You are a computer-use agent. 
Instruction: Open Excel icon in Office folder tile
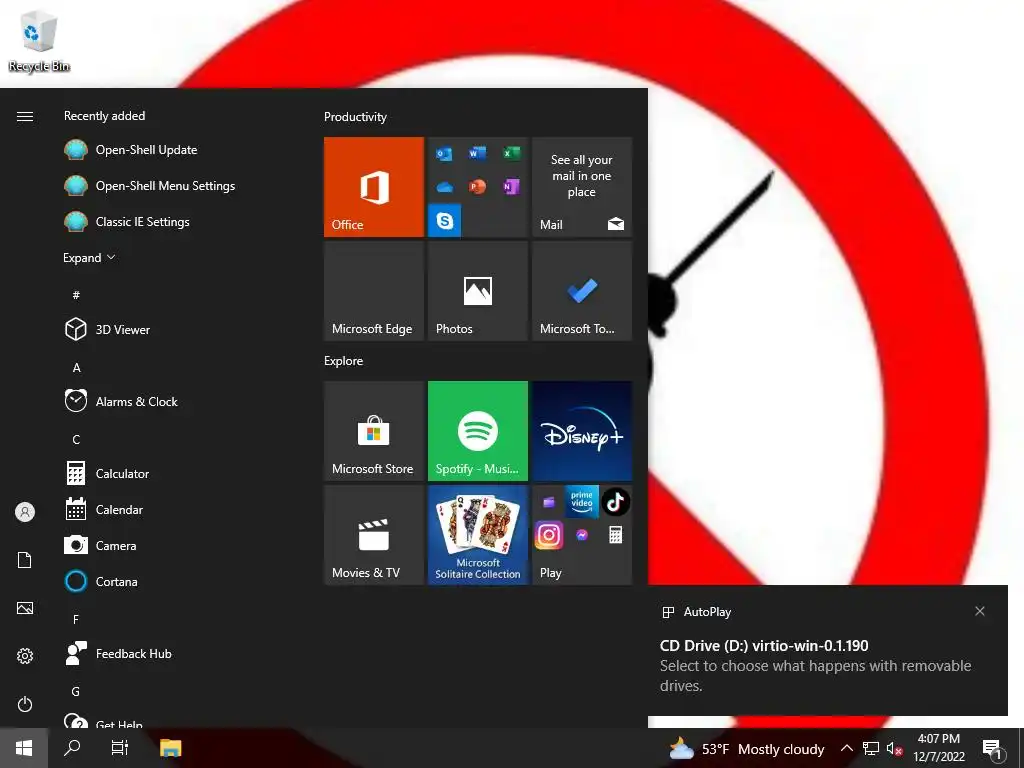511,153
